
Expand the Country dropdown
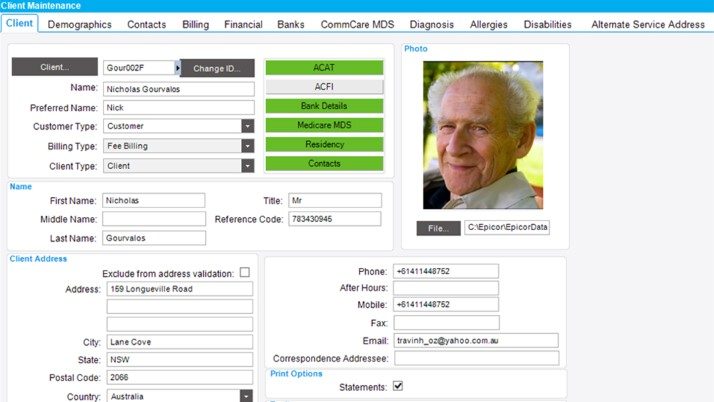point(247,396)
